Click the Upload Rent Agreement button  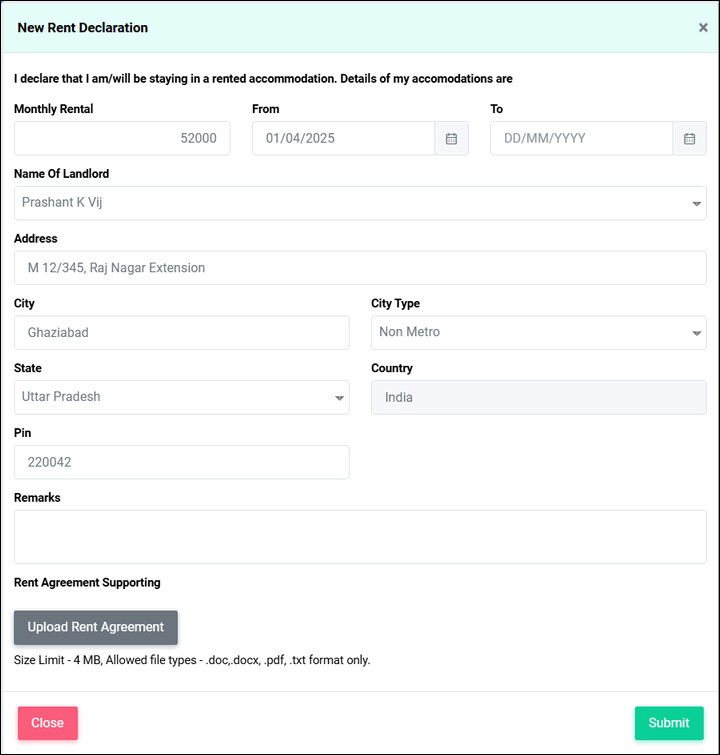point(96,627)
